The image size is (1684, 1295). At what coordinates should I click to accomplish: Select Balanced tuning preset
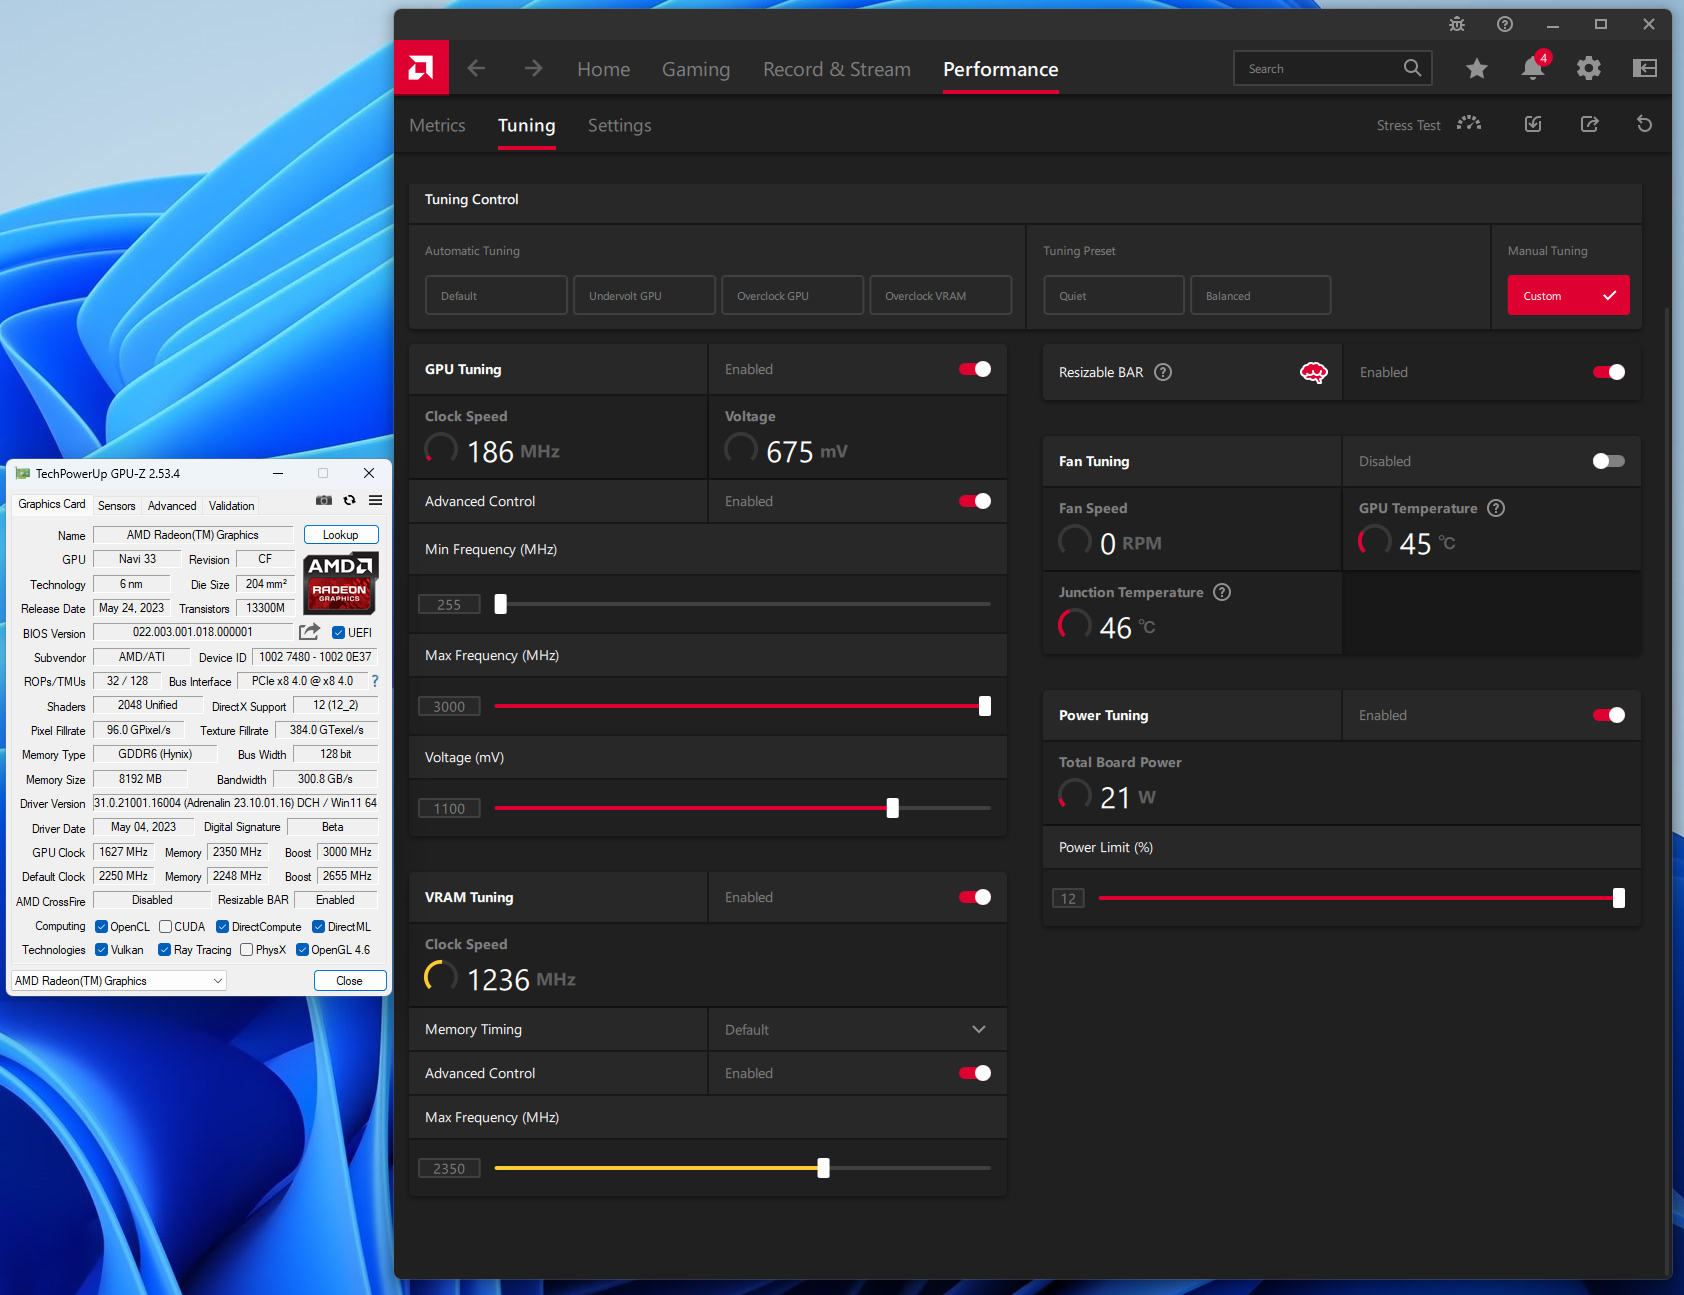pos(1260,295)
